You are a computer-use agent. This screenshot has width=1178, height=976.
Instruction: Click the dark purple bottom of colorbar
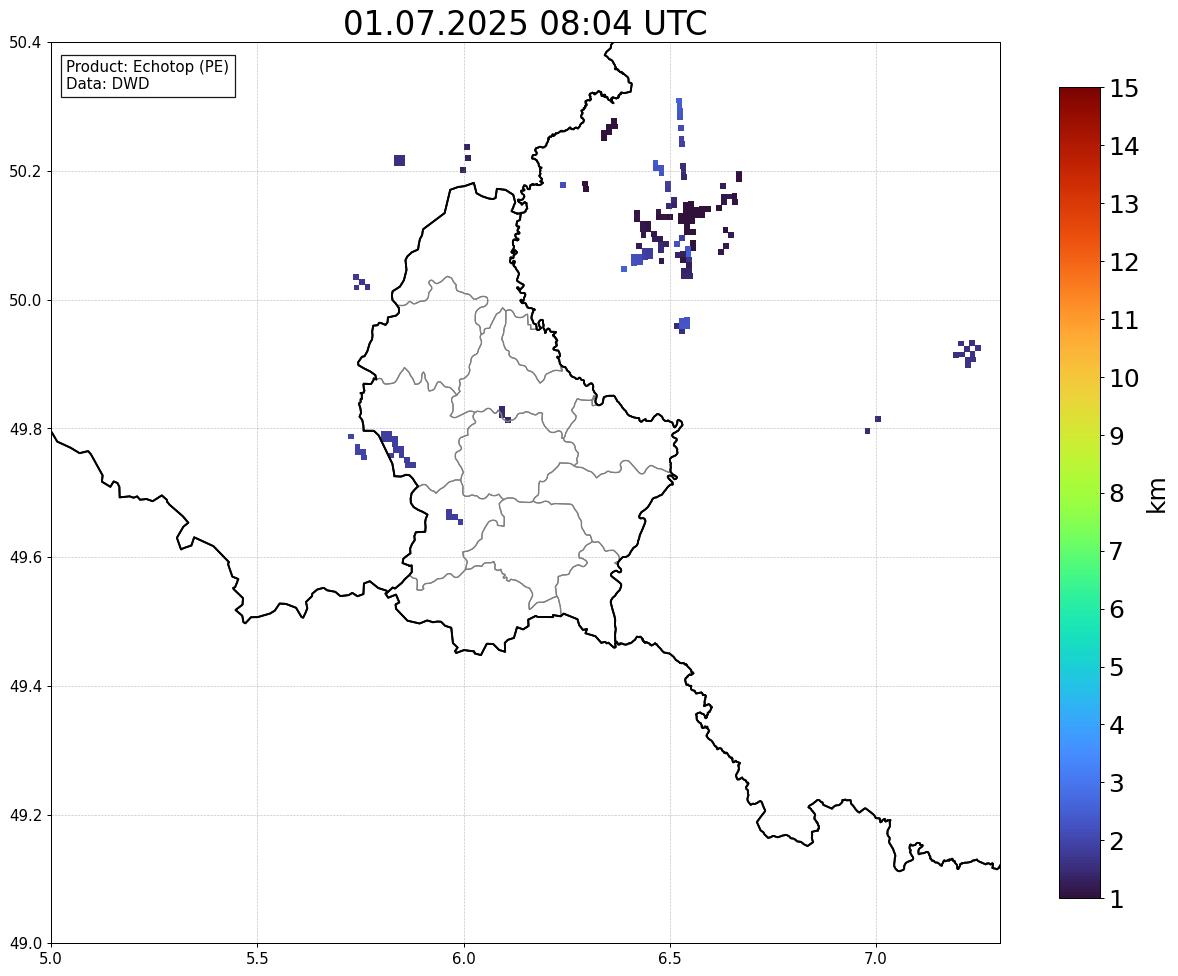1080,890
